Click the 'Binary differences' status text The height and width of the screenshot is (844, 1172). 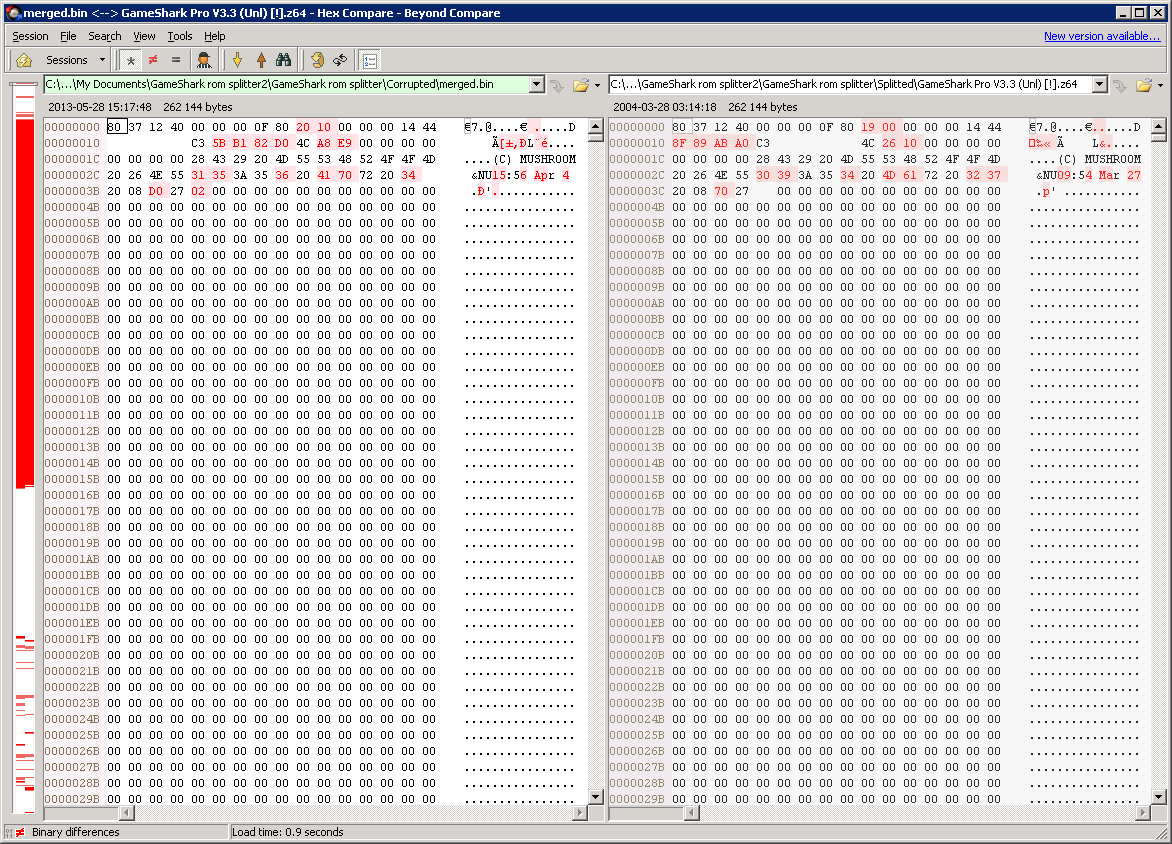click(x=75, y=832)
